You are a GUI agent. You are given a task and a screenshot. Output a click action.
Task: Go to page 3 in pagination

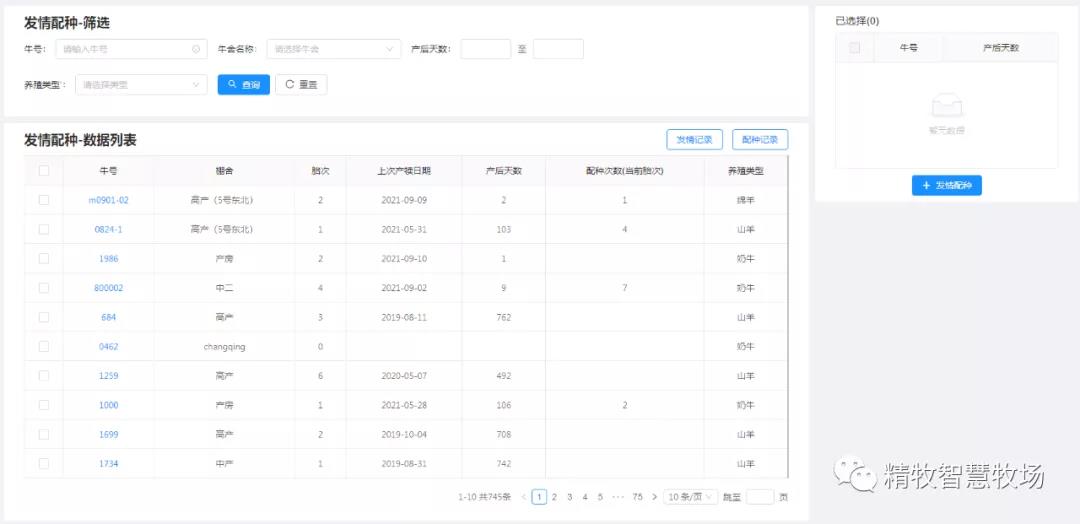tap(570, 497)
